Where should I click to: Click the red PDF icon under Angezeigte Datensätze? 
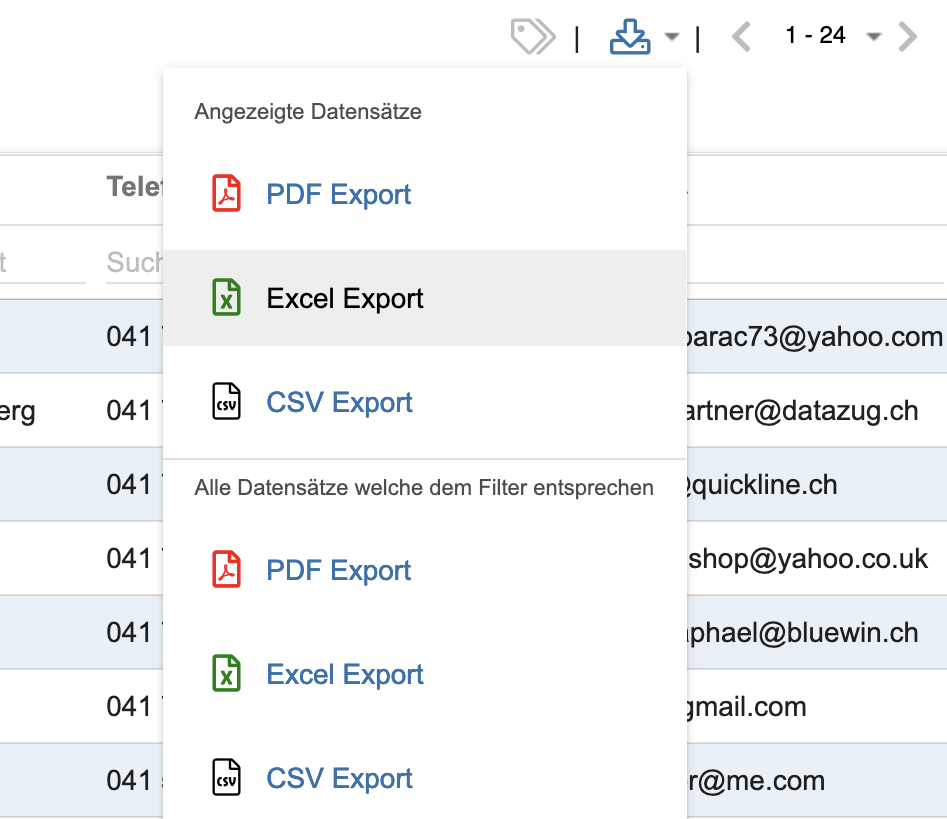(227, 194)
